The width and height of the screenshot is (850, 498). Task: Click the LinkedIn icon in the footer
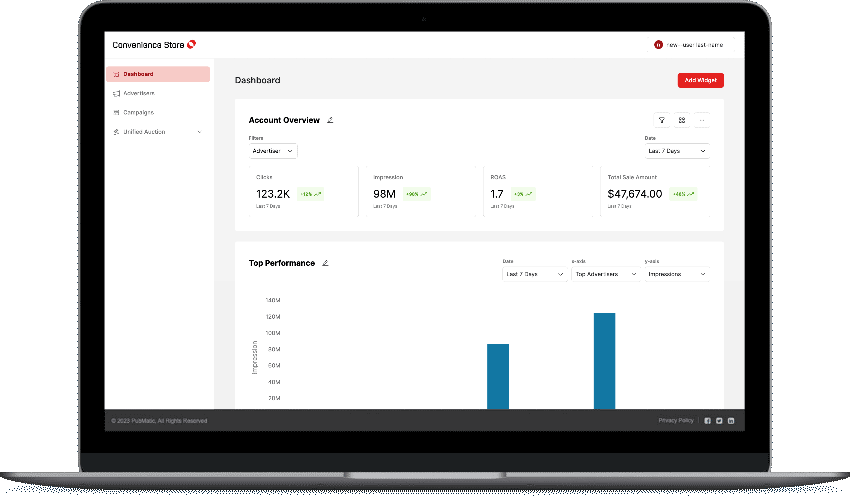pyautogui.click(x=730, y=420)
